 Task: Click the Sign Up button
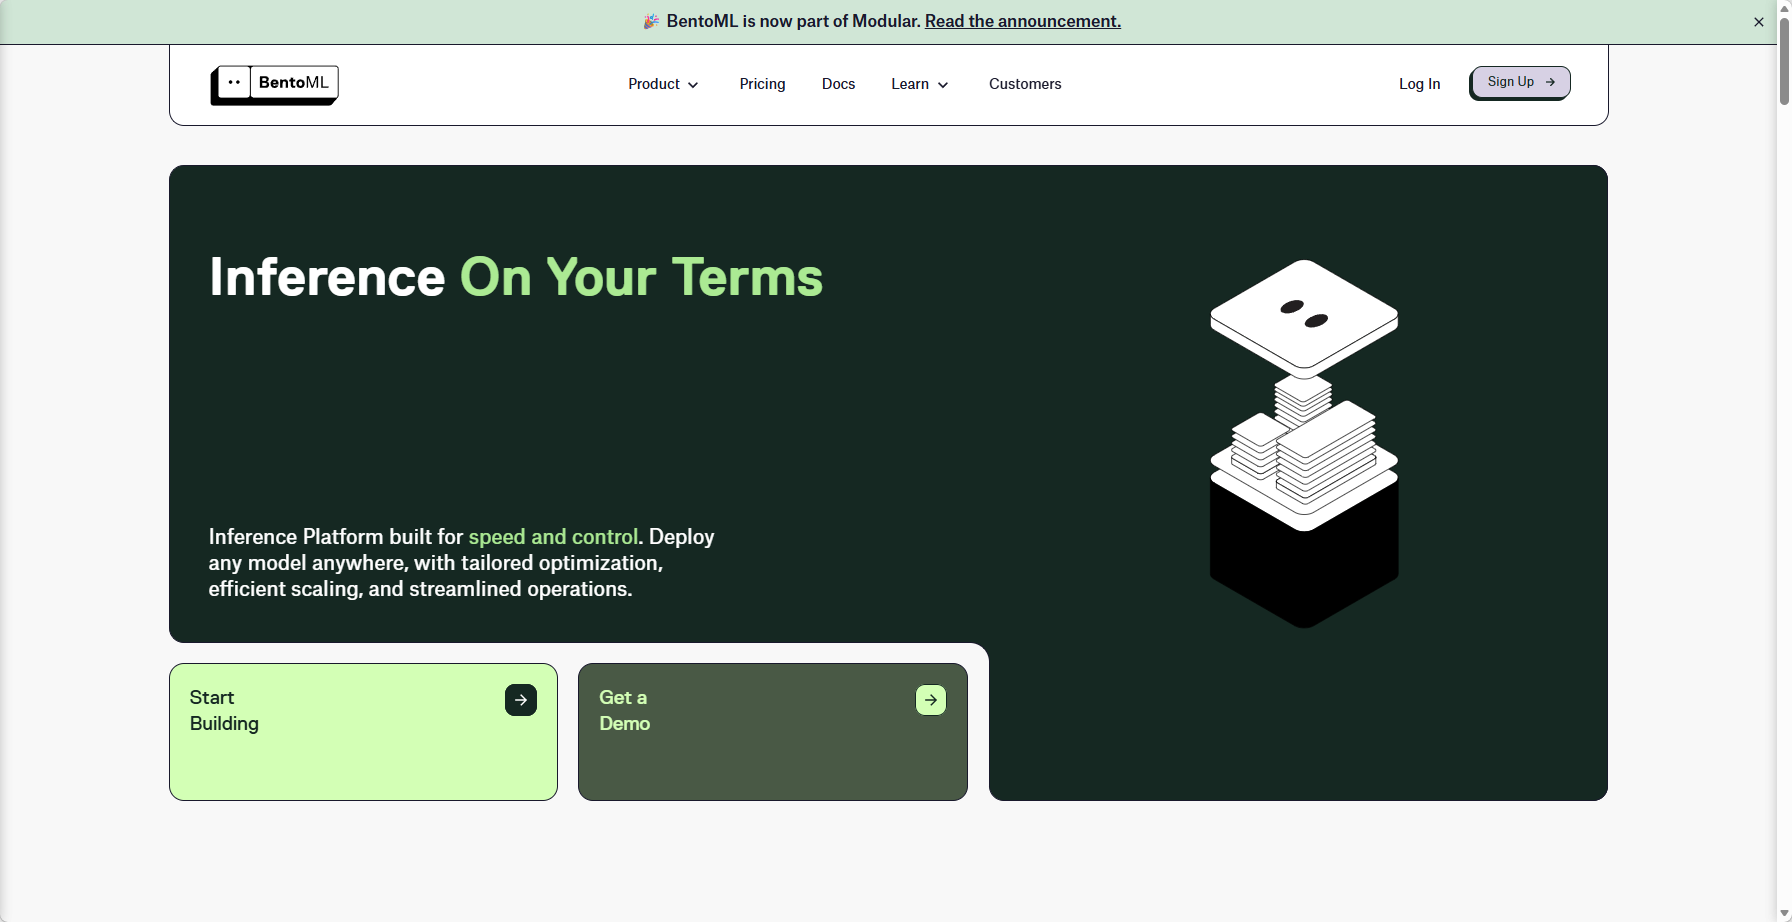pyautogui.click(x=1520, y=83)
